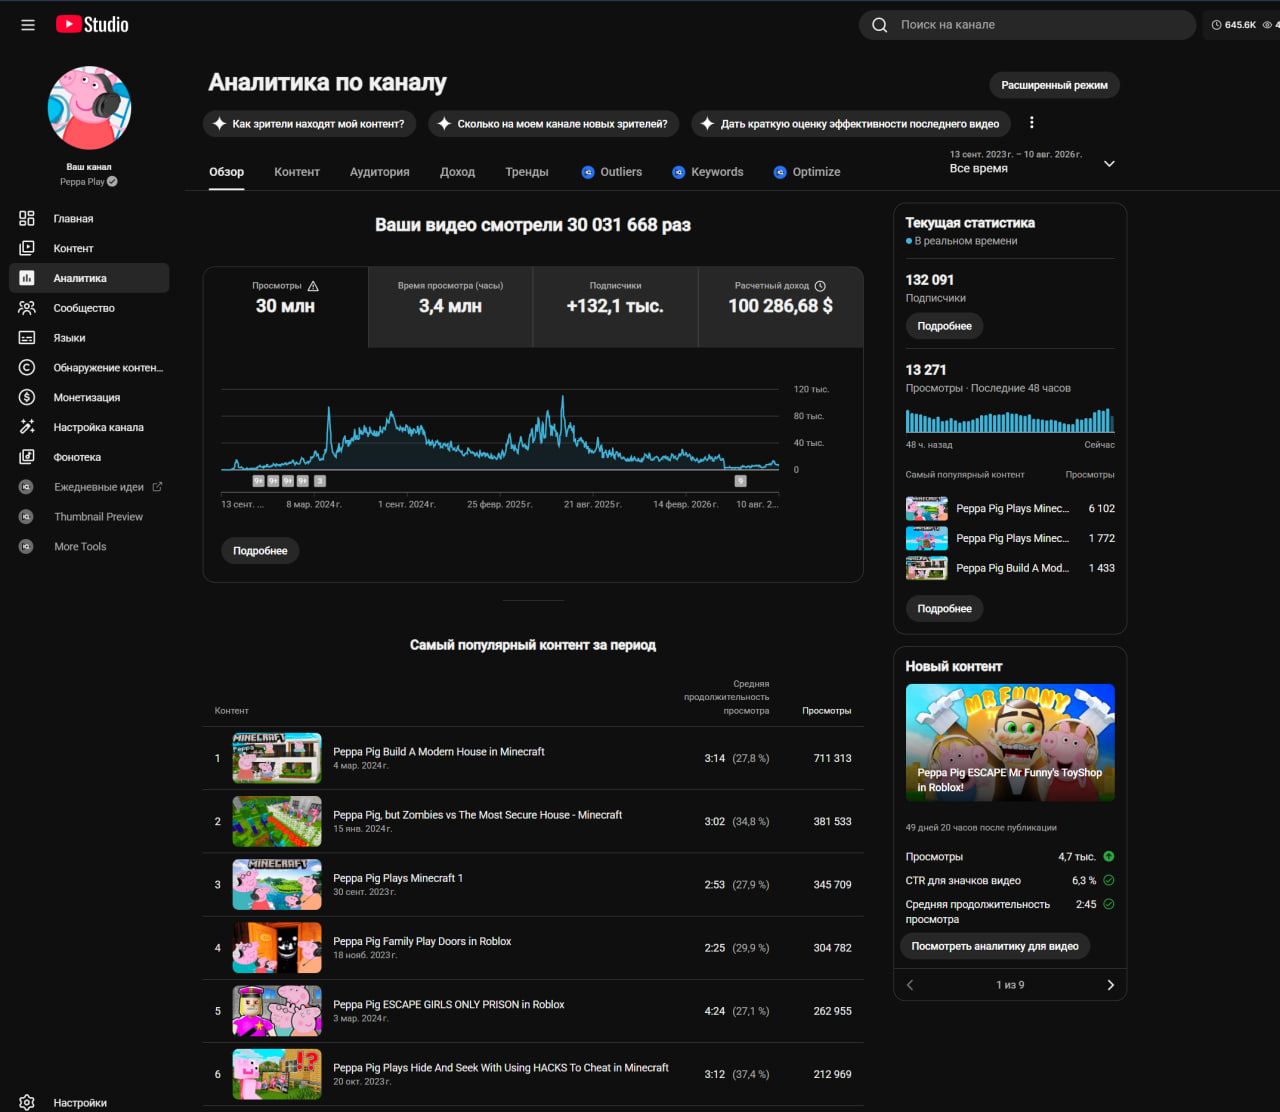Sort by the Просмотры column header

(827, 711)
